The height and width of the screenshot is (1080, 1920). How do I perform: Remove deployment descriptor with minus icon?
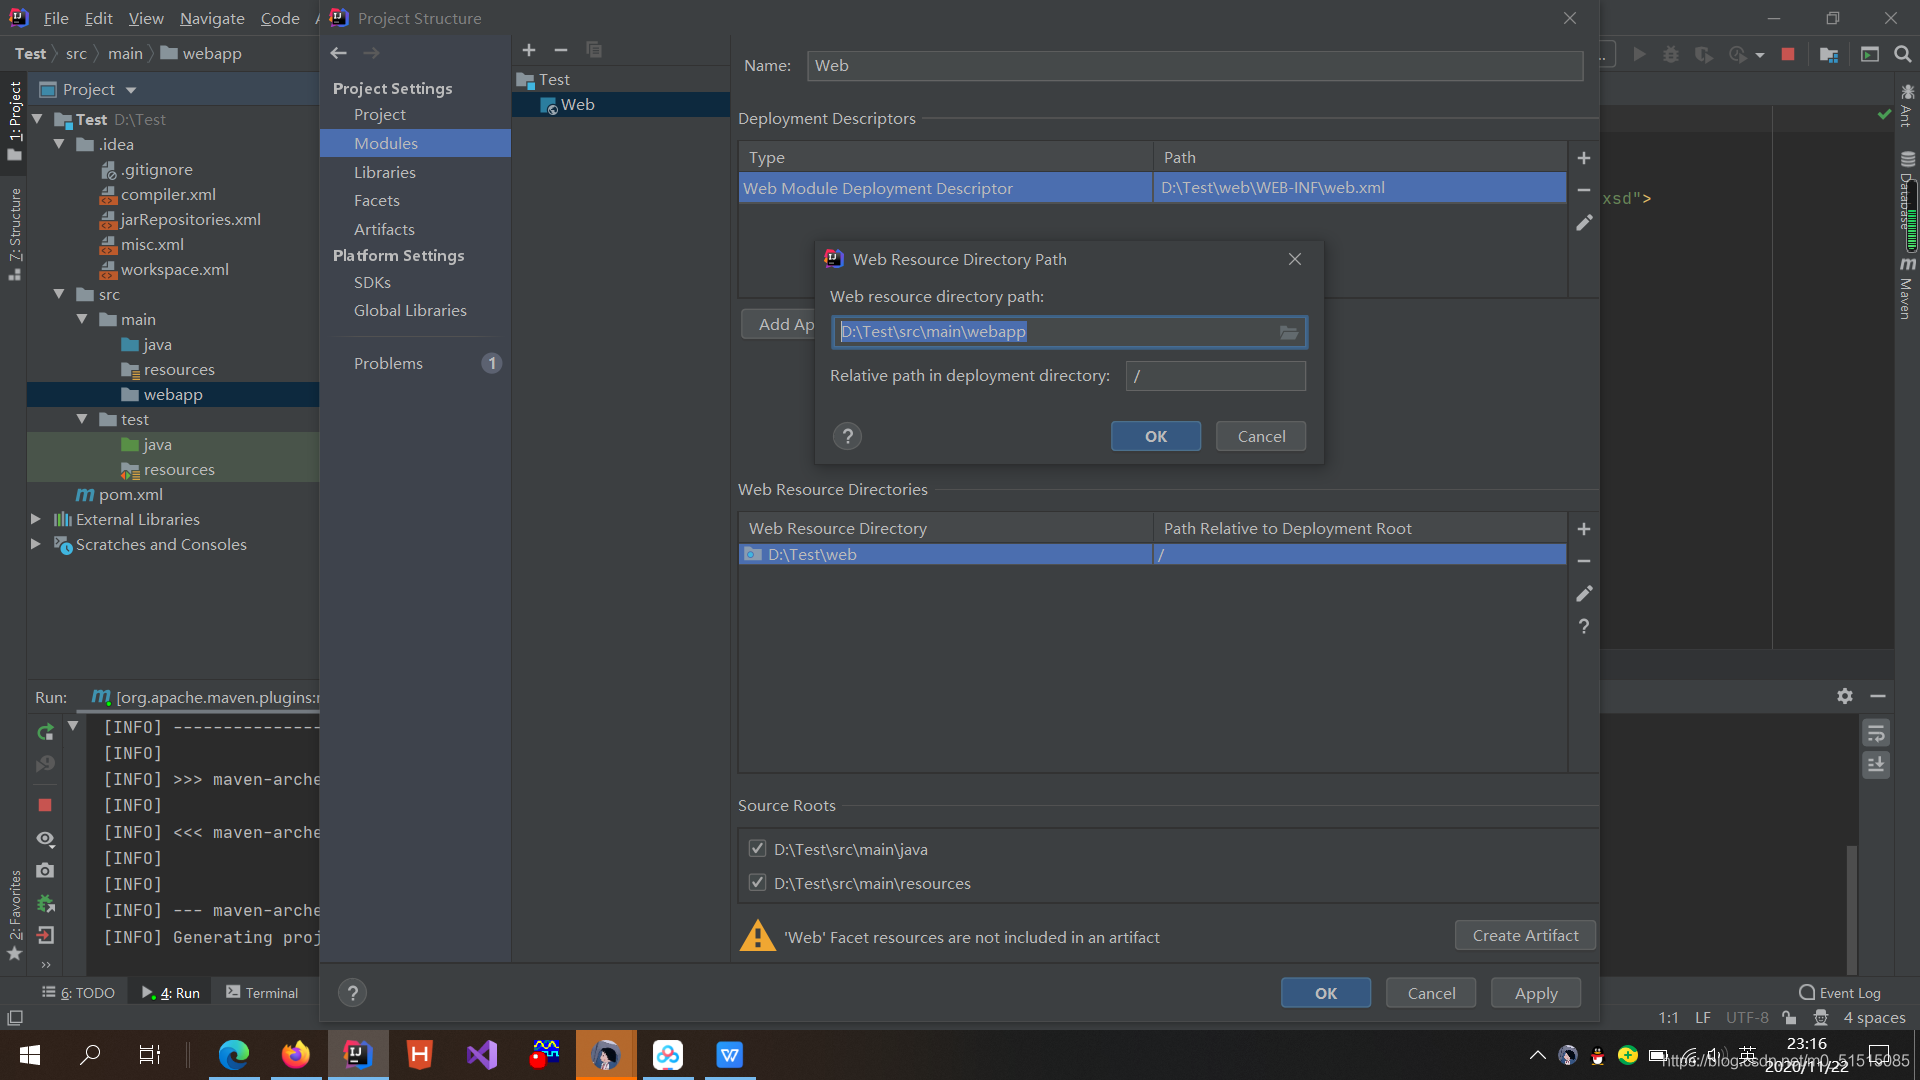point(1584,190)
